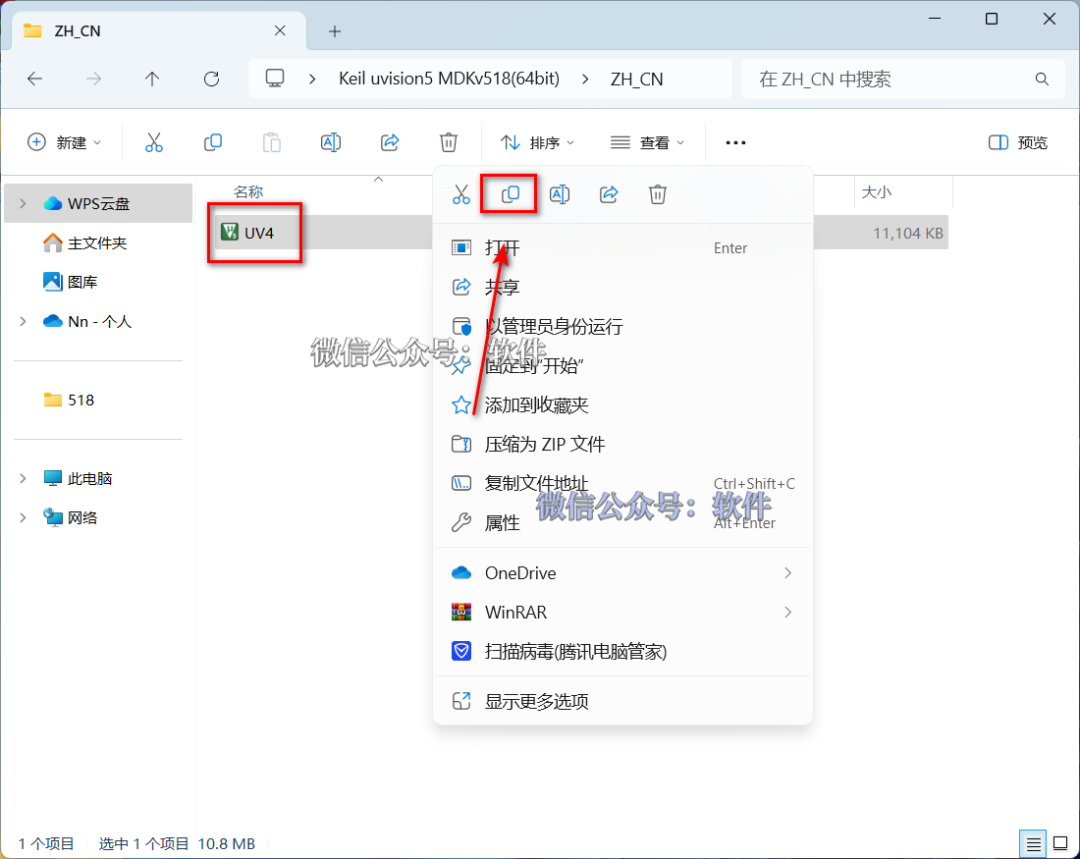Toggle the Preview pane button
Viewport: 1080px width, 859px height.
[x=1018, y=143]
